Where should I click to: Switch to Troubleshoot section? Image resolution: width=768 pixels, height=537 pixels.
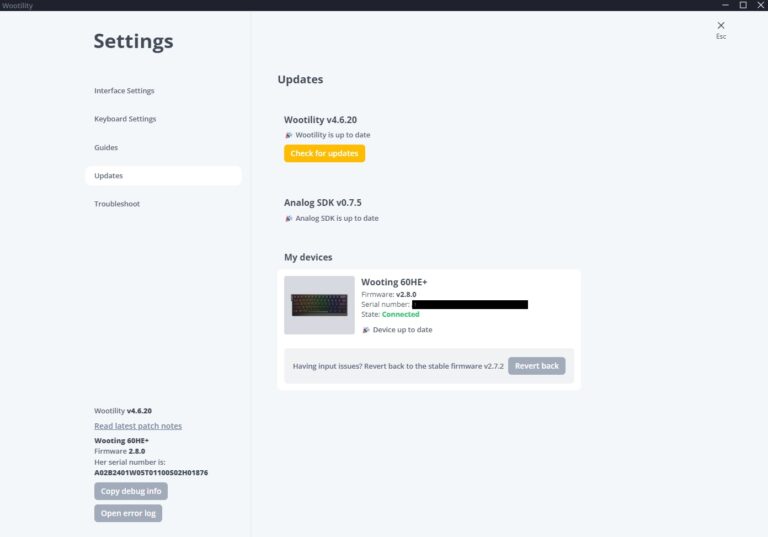(x=117, y=204)
